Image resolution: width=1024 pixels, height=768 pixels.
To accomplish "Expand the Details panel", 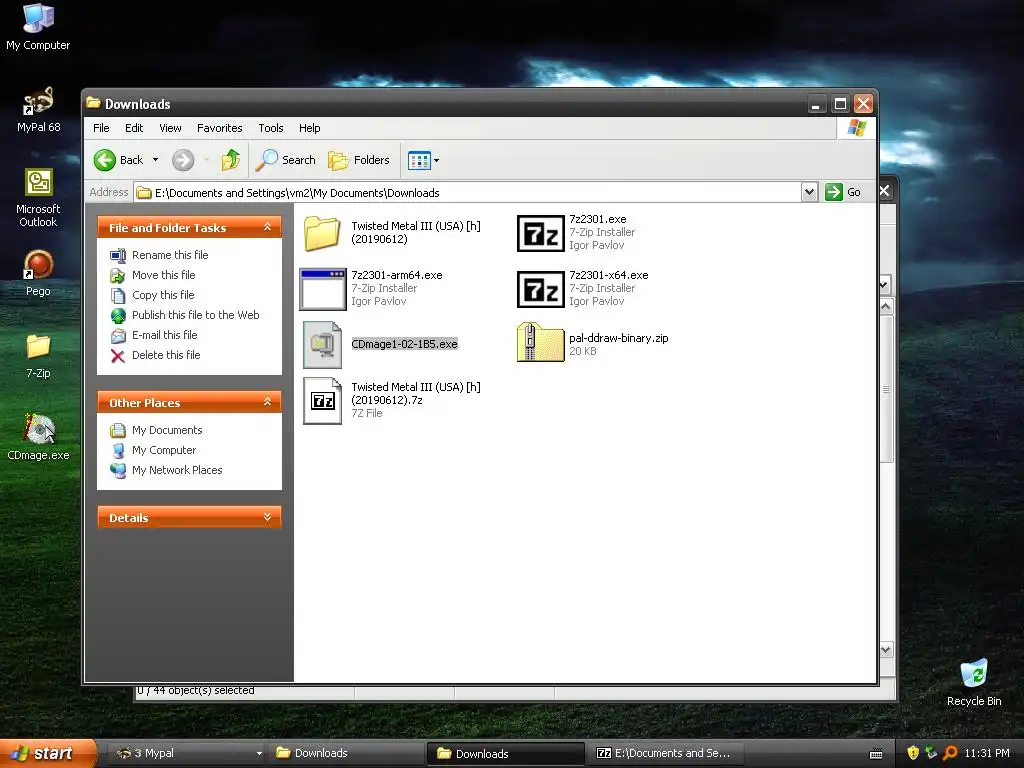I will (267, 517).
